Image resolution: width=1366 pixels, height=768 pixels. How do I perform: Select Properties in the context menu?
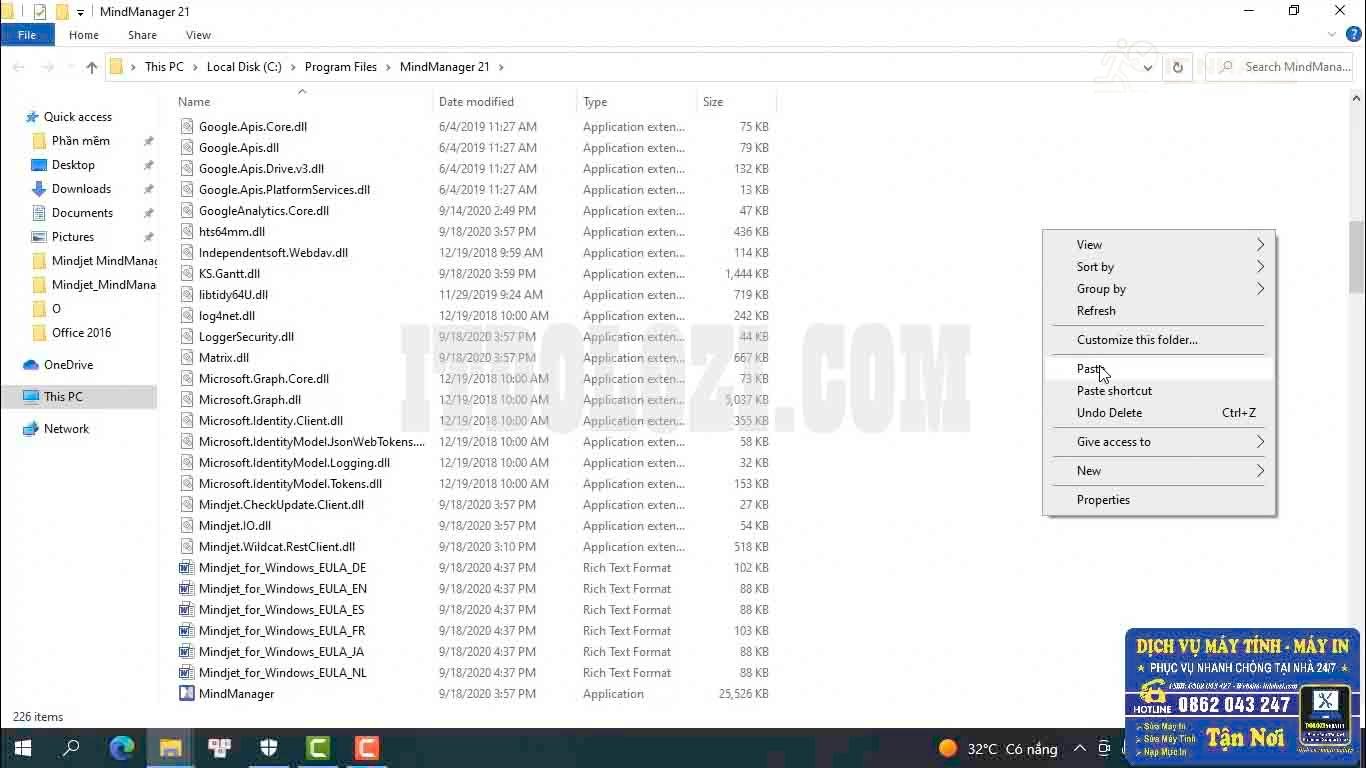[x=1103, y=500]
